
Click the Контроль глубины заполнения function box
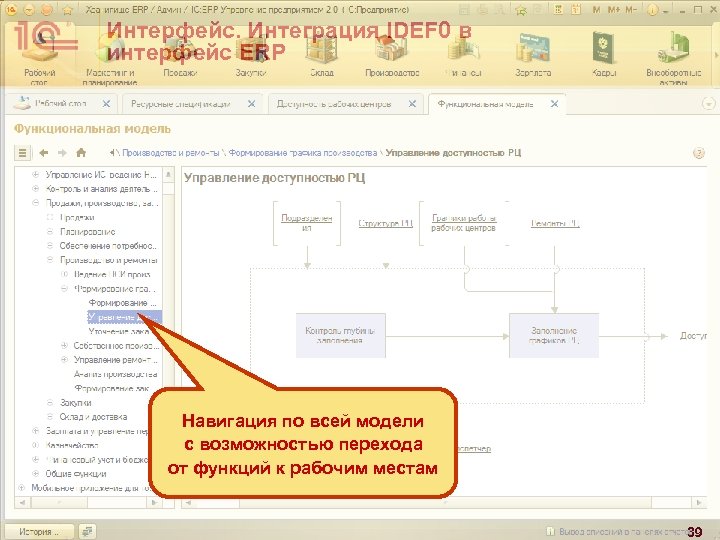(341, 336)
